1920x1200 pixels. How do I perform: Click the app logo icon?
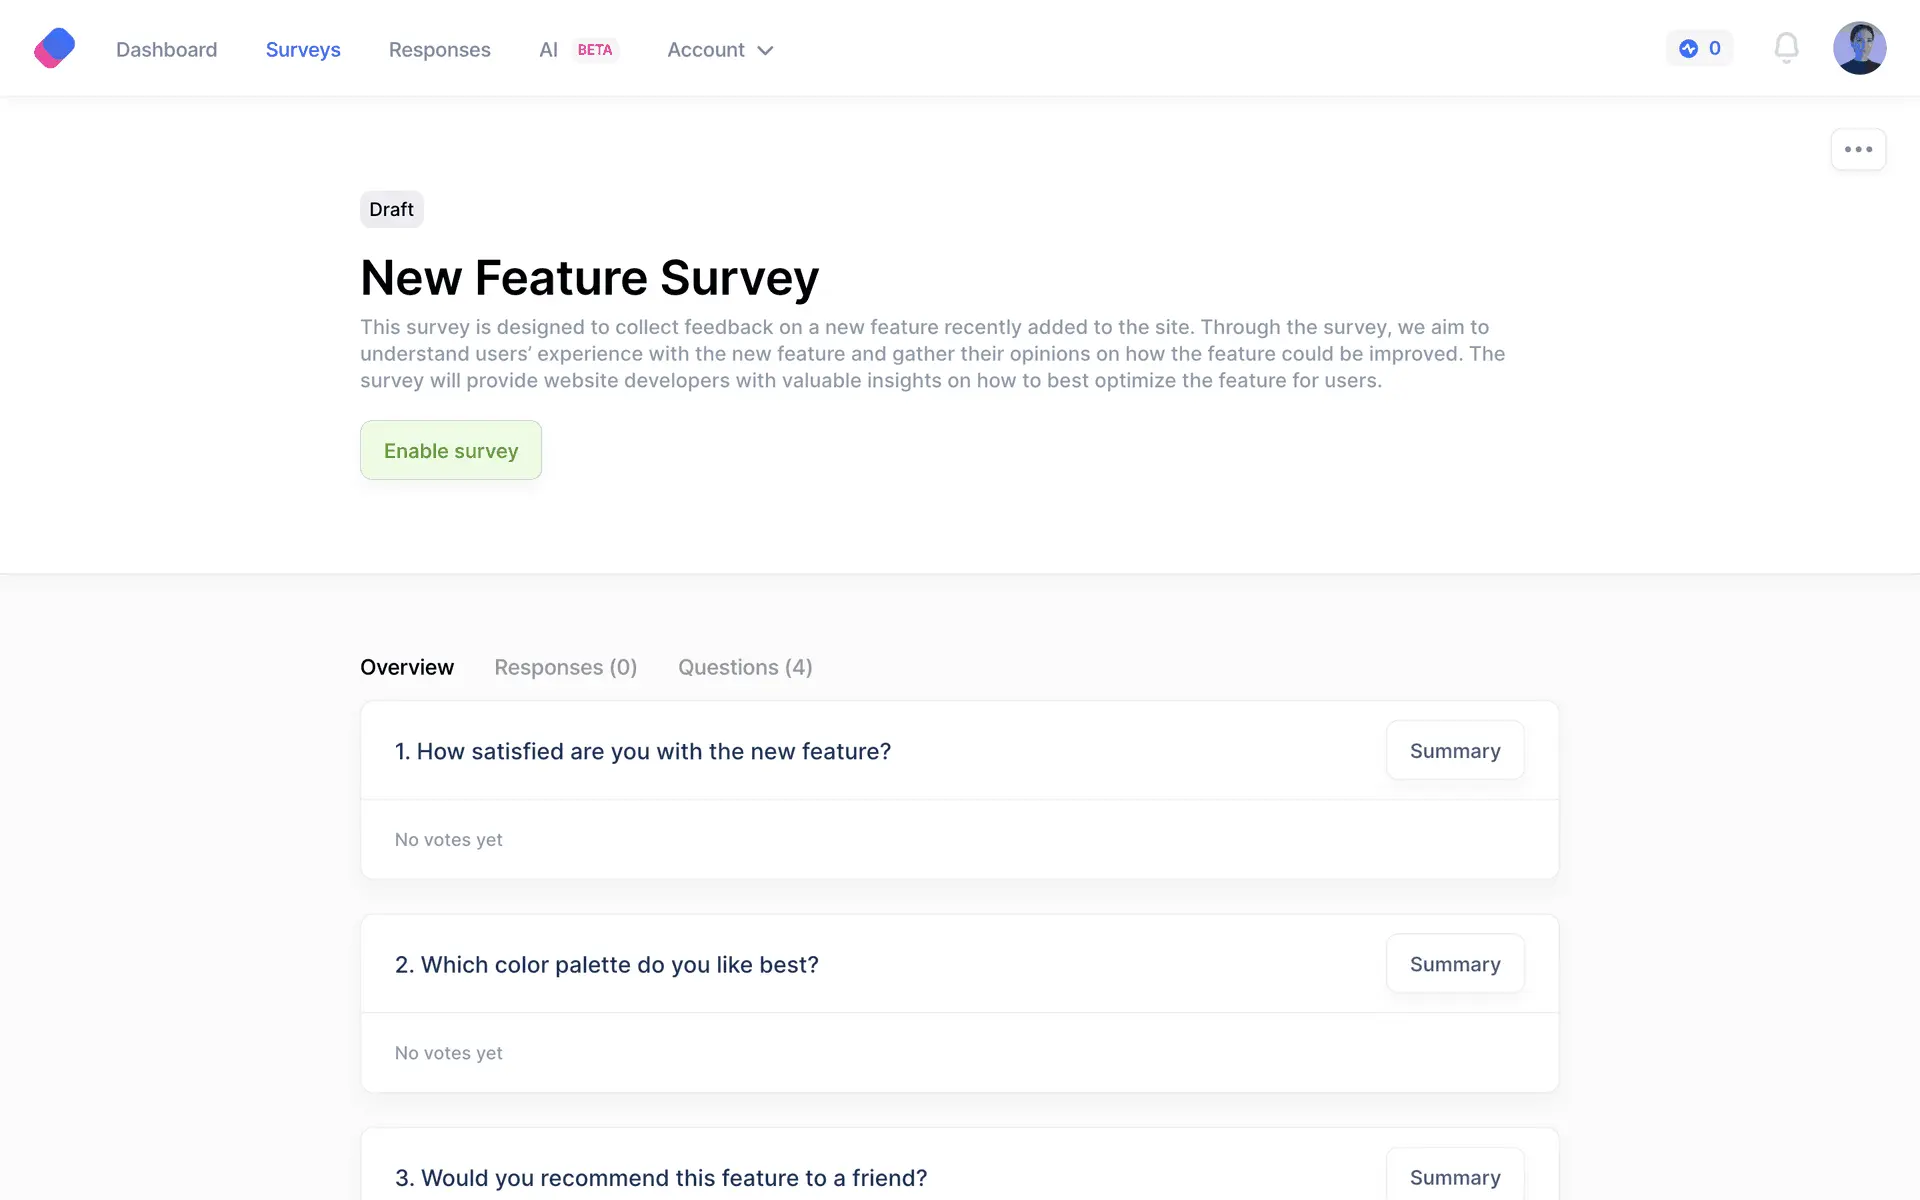[x=55, y=48]
